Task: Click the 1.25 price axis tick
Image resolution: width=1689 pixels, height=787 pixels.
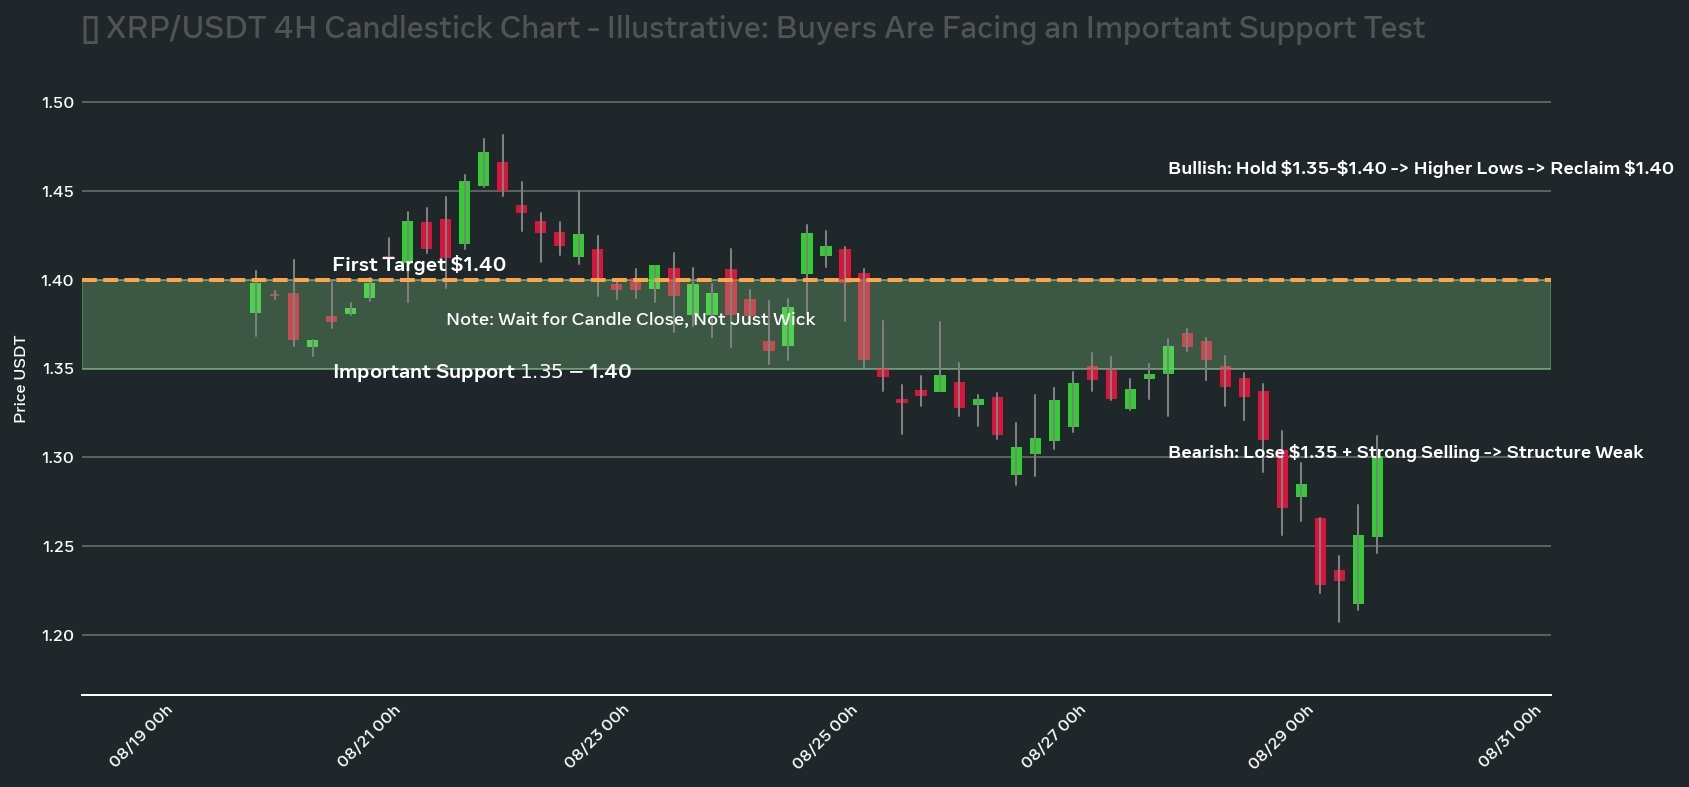Action: click(x=58, y=546)
